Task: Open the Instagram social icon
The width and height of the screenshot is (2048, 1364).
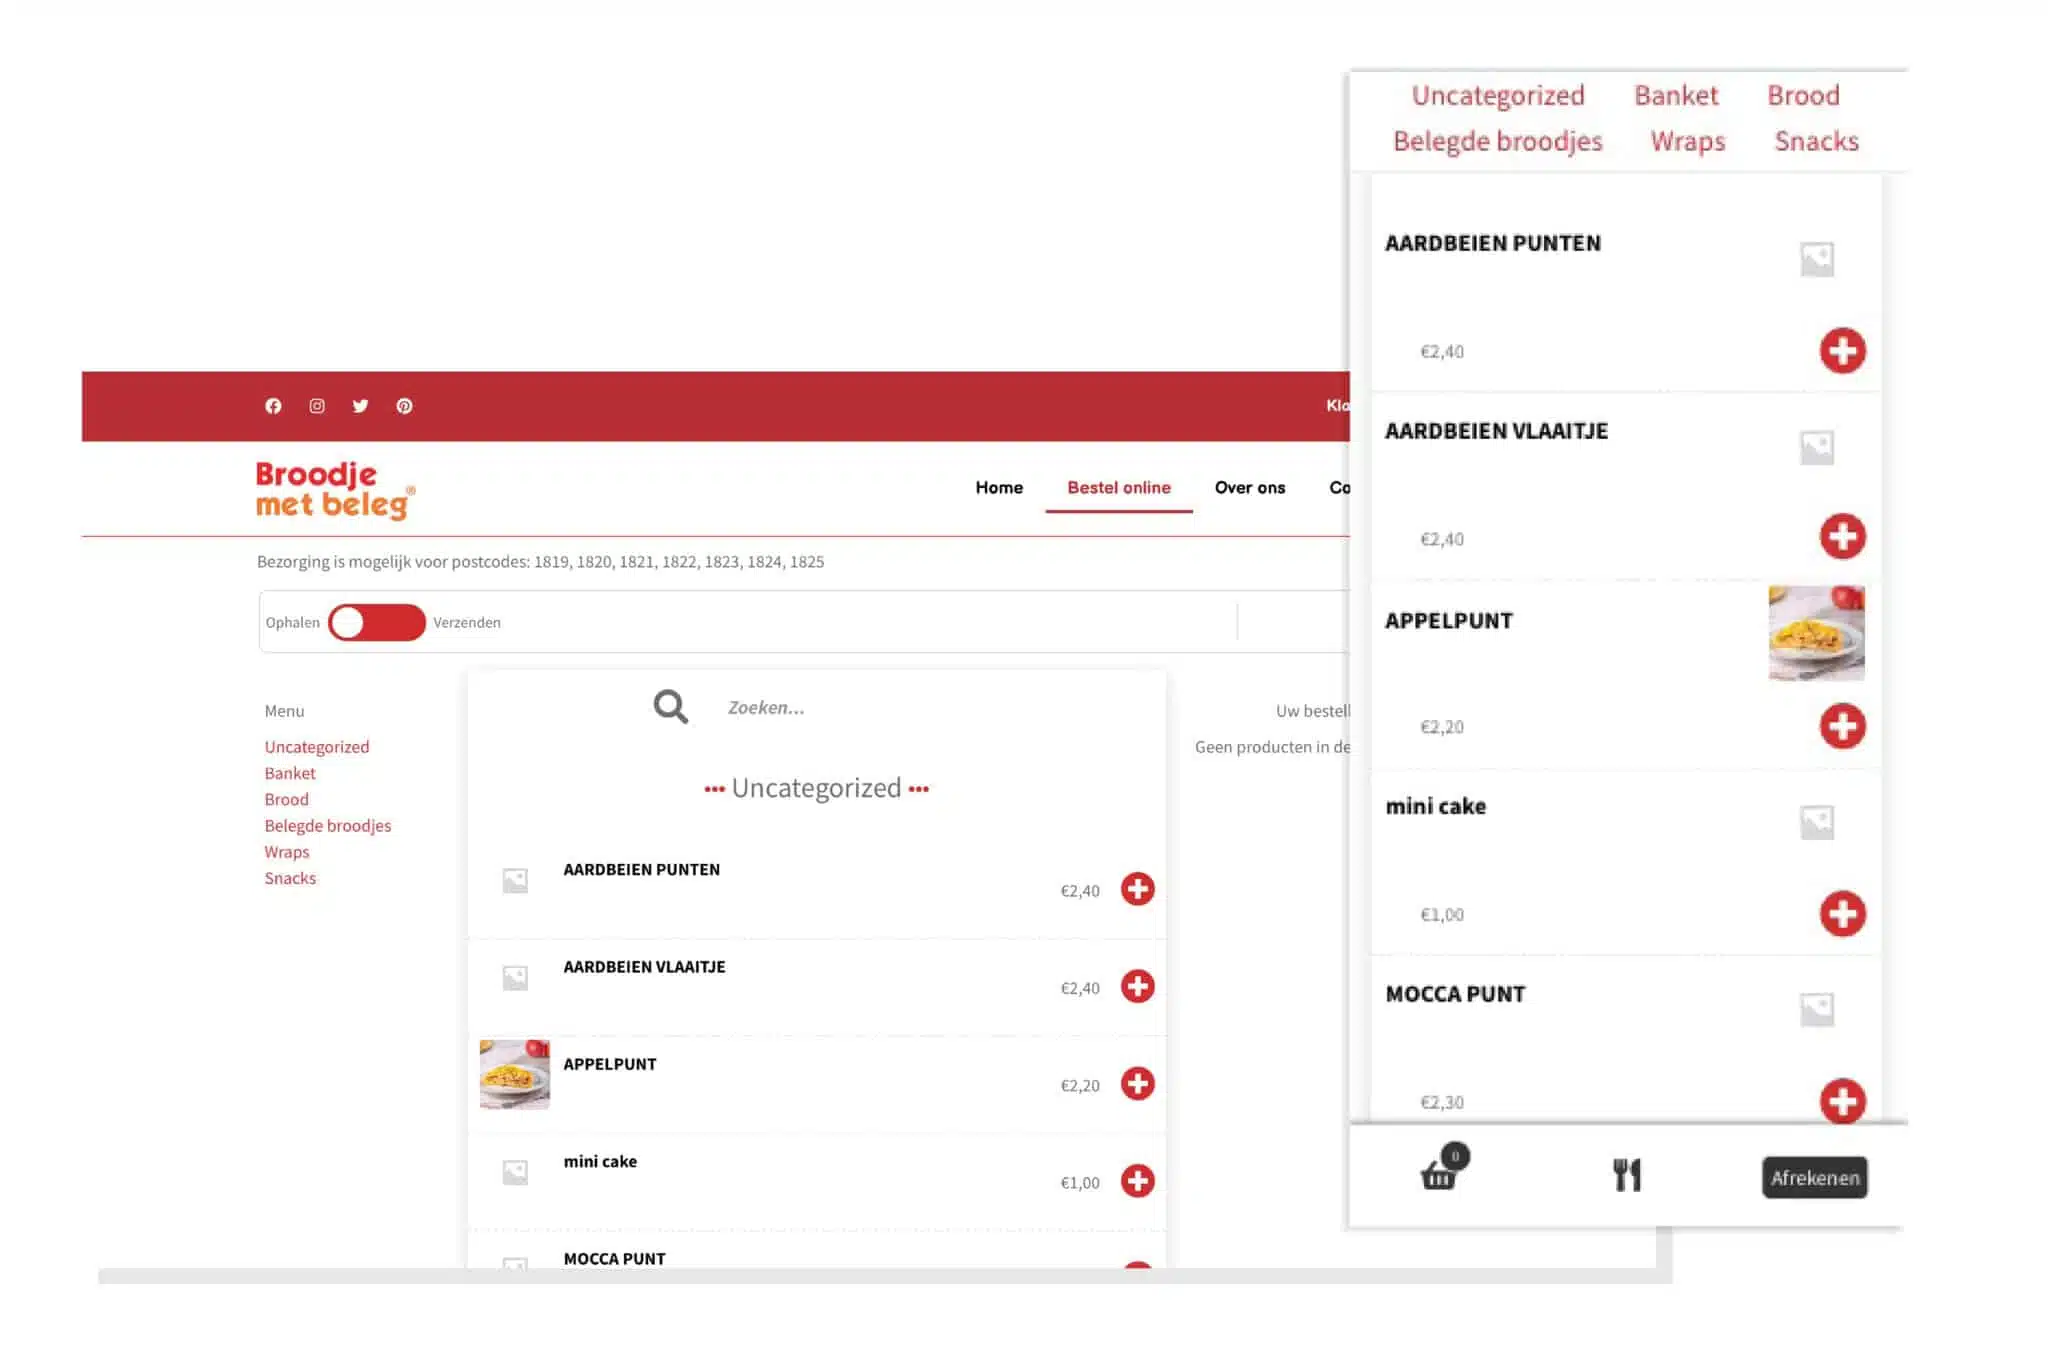Action: (317, 406)
